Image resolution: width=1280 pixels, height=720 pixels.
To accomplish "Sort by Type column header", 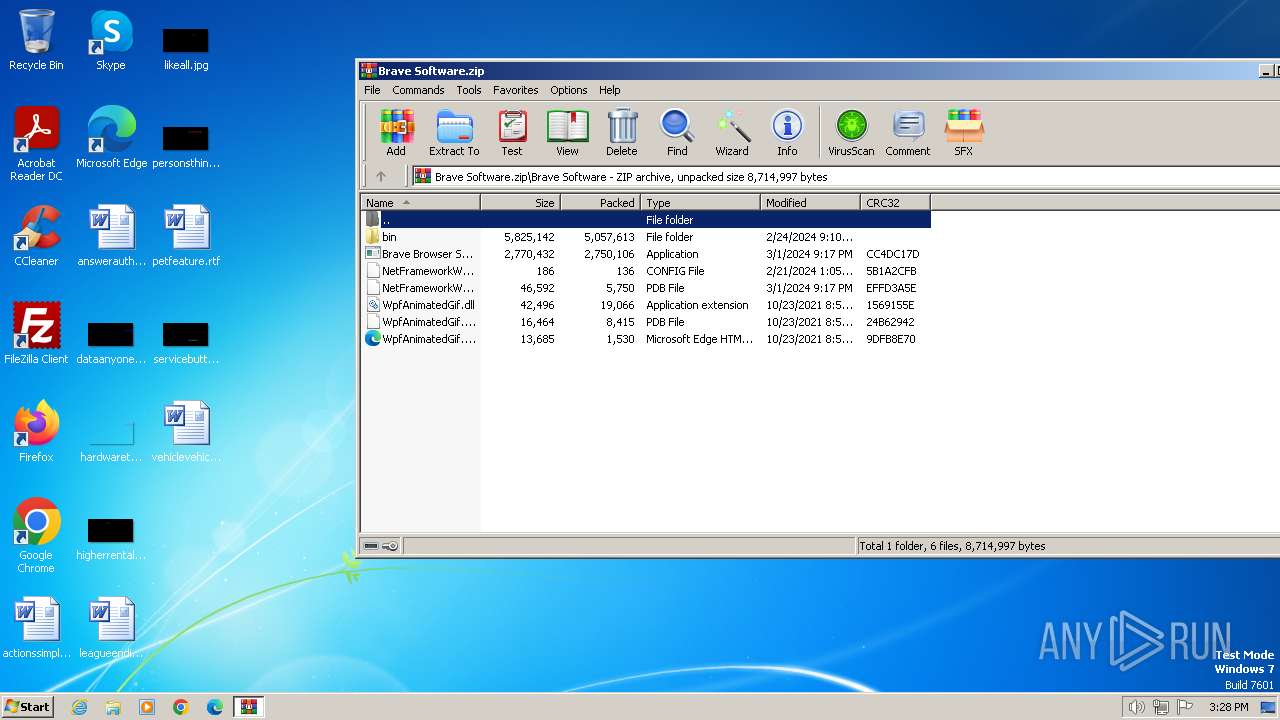I will [x=700, y=202].
